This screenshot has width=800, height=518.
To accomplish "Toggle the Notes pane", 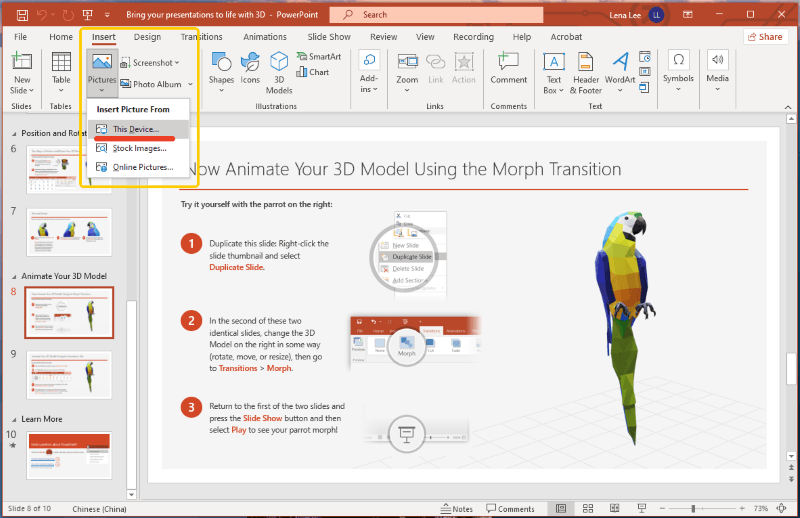I will [457, 509].
